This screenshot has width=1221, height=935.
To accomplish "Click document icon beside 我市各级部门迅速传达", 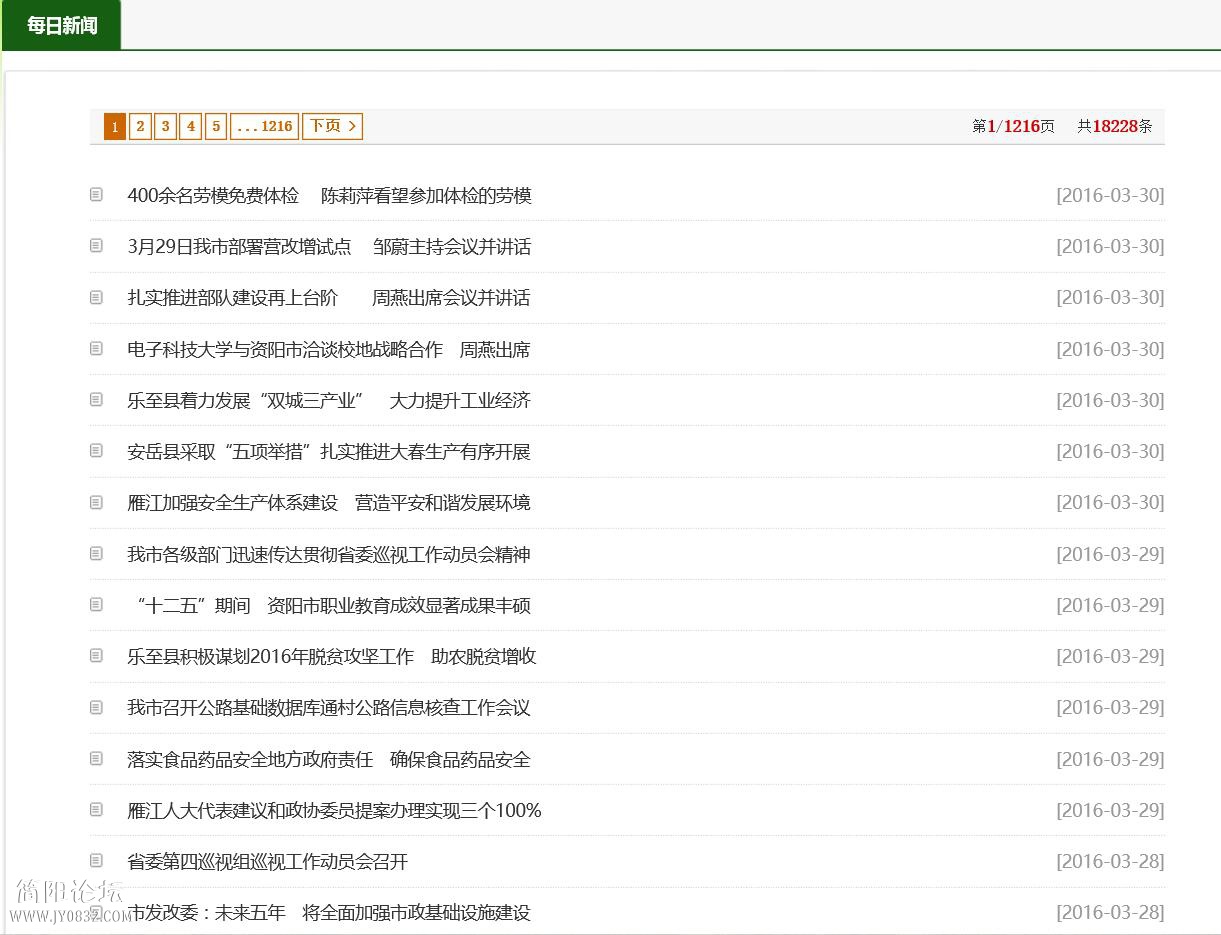I will [x=96, y=553].
